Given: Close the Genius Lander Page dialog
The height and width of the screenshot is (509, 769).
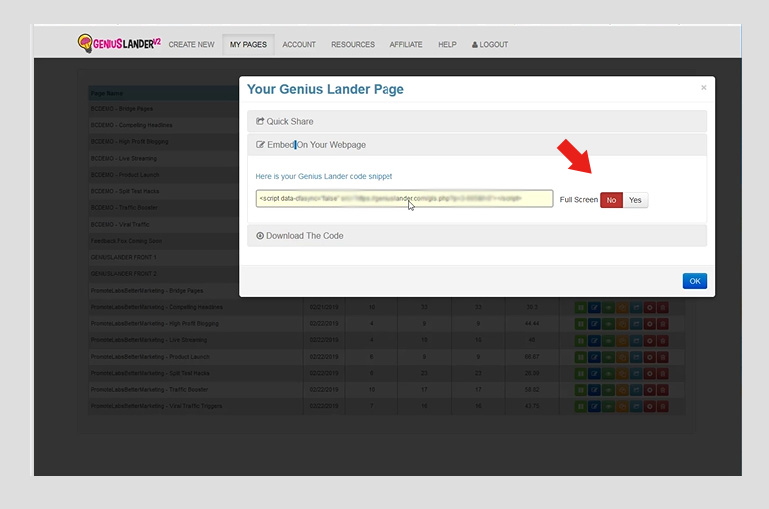Looking at the screenshot, I should 703,87.
